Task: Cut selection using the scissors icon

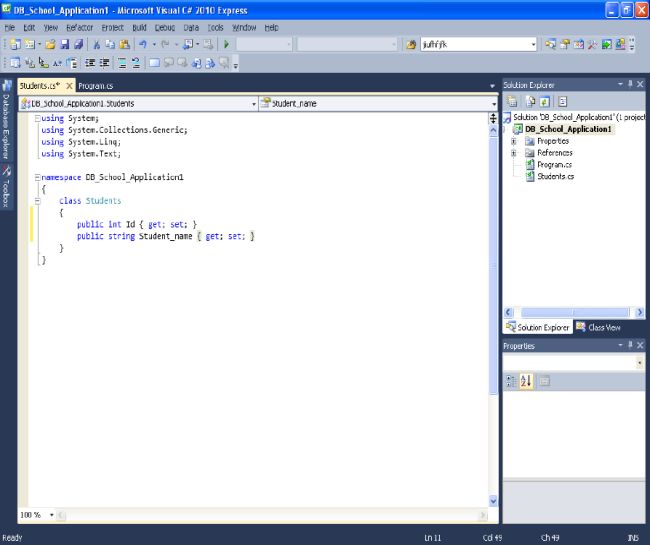Action: coord(97,44)
